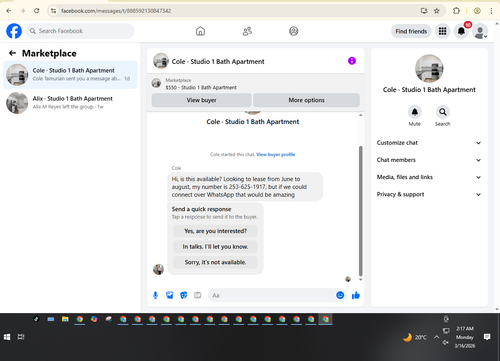
Task: Open Cole - Studio 1 Bath Apartment conversation
Action: click(70, 75)
